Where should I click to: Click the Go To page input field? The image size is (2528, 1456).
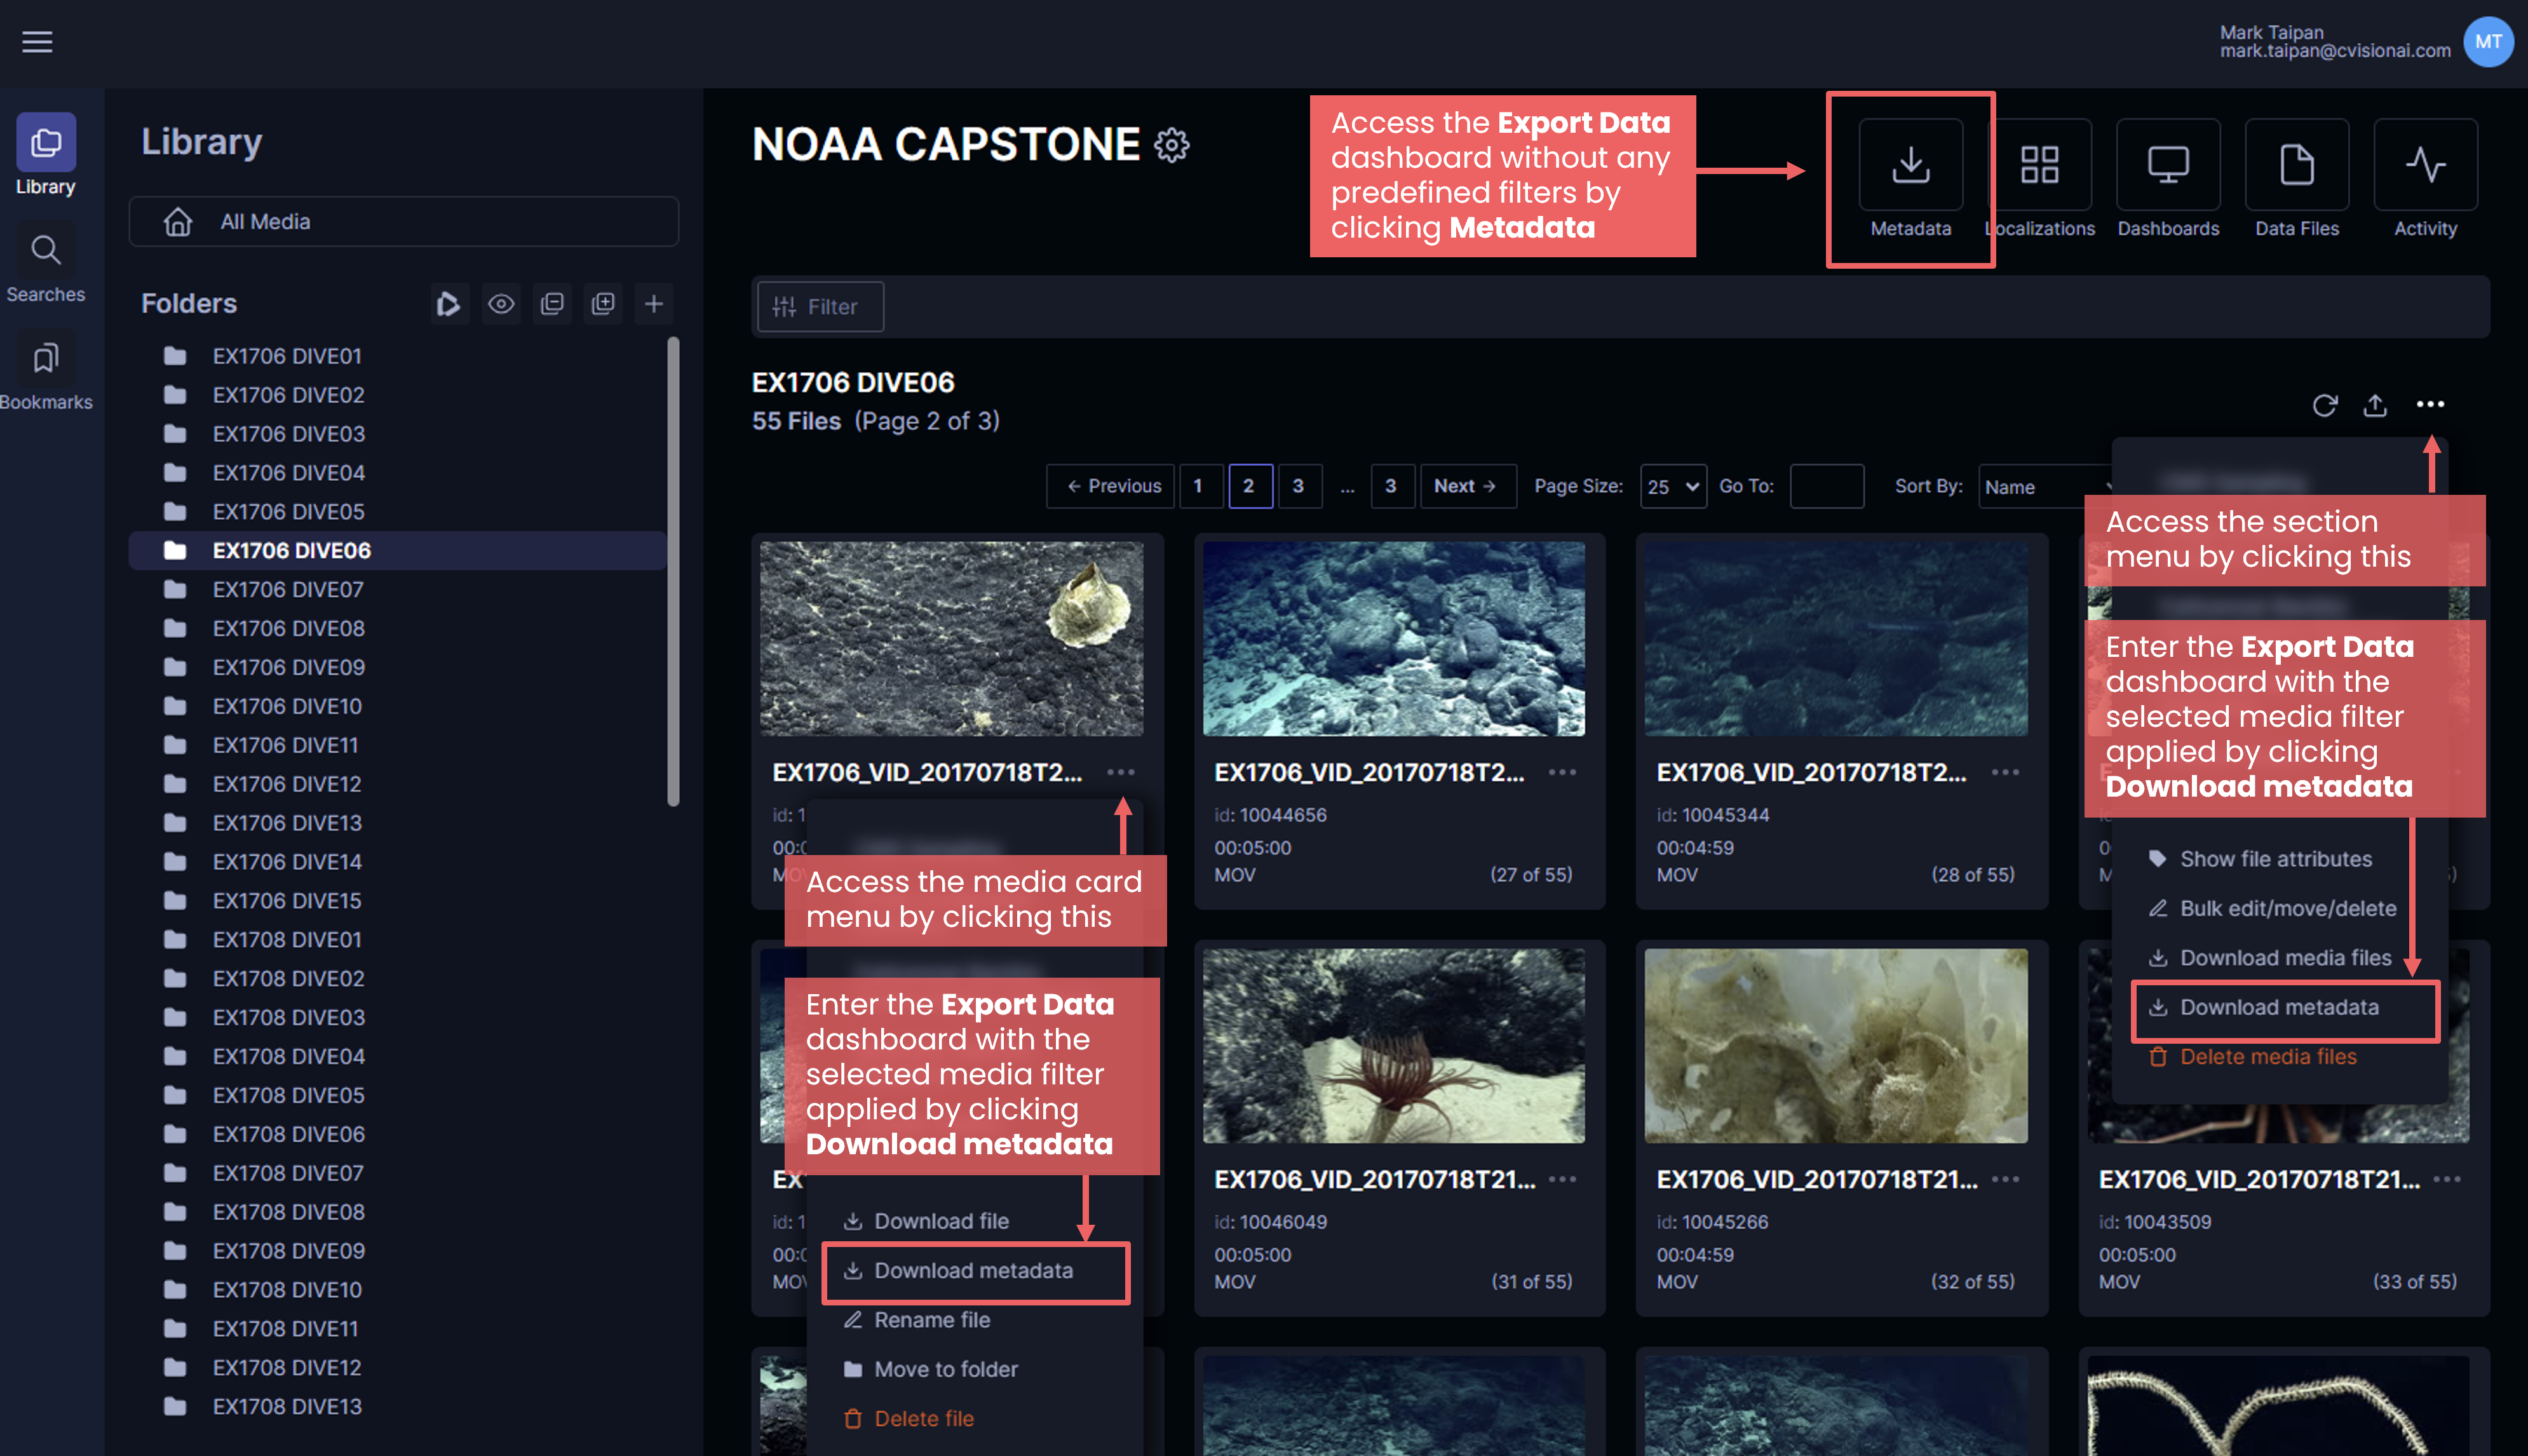point(1826,486)
